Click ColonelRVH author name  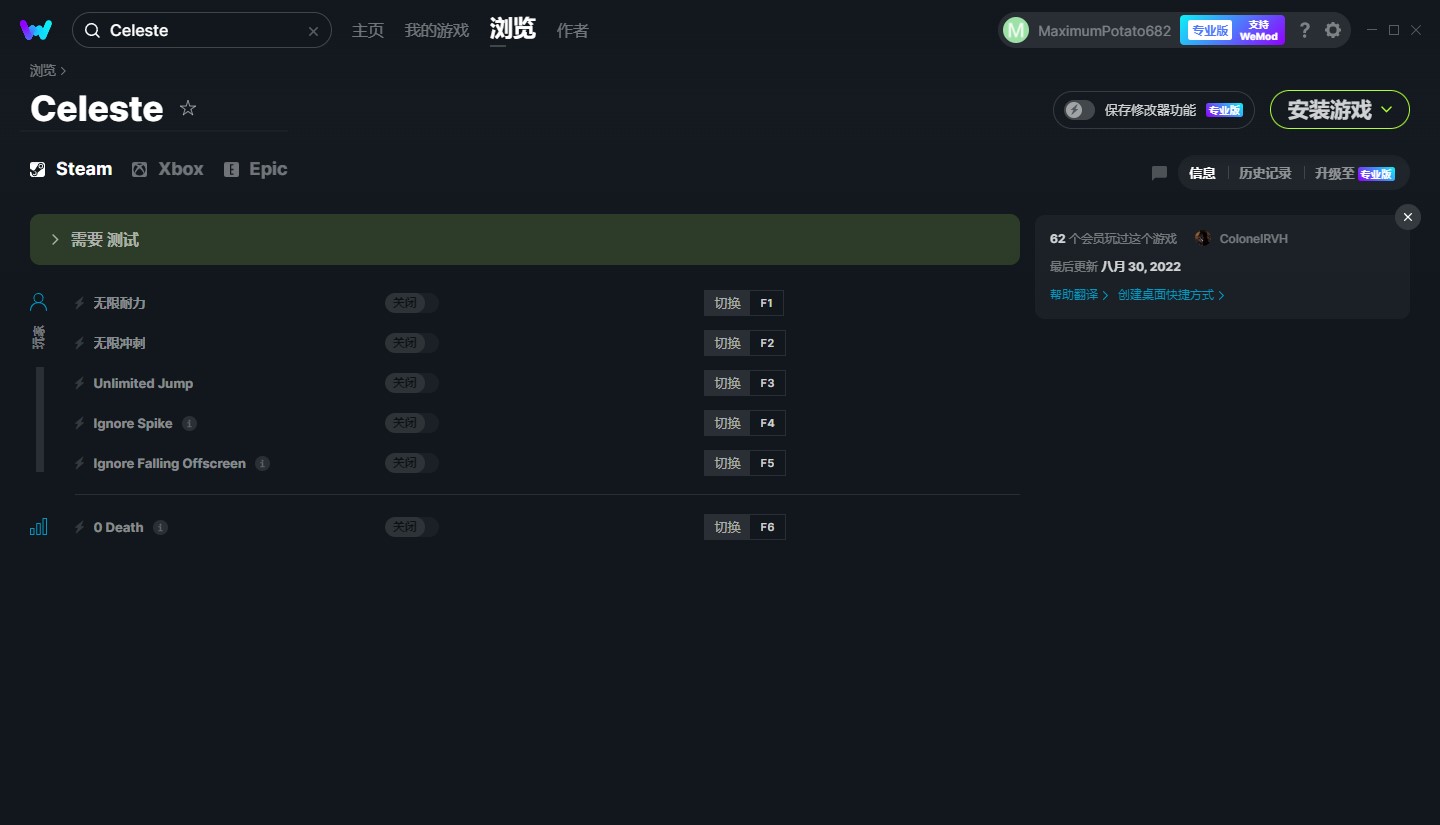1254,239
